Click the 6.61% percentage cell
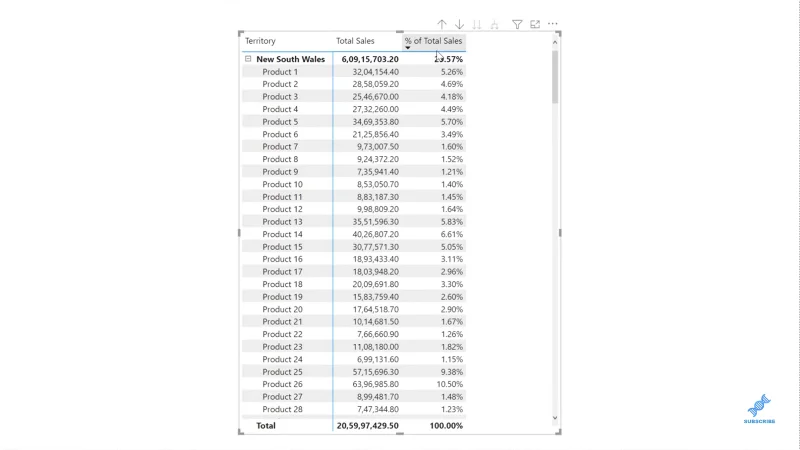Screen dimensions: 800x450 tap(452, 234)
